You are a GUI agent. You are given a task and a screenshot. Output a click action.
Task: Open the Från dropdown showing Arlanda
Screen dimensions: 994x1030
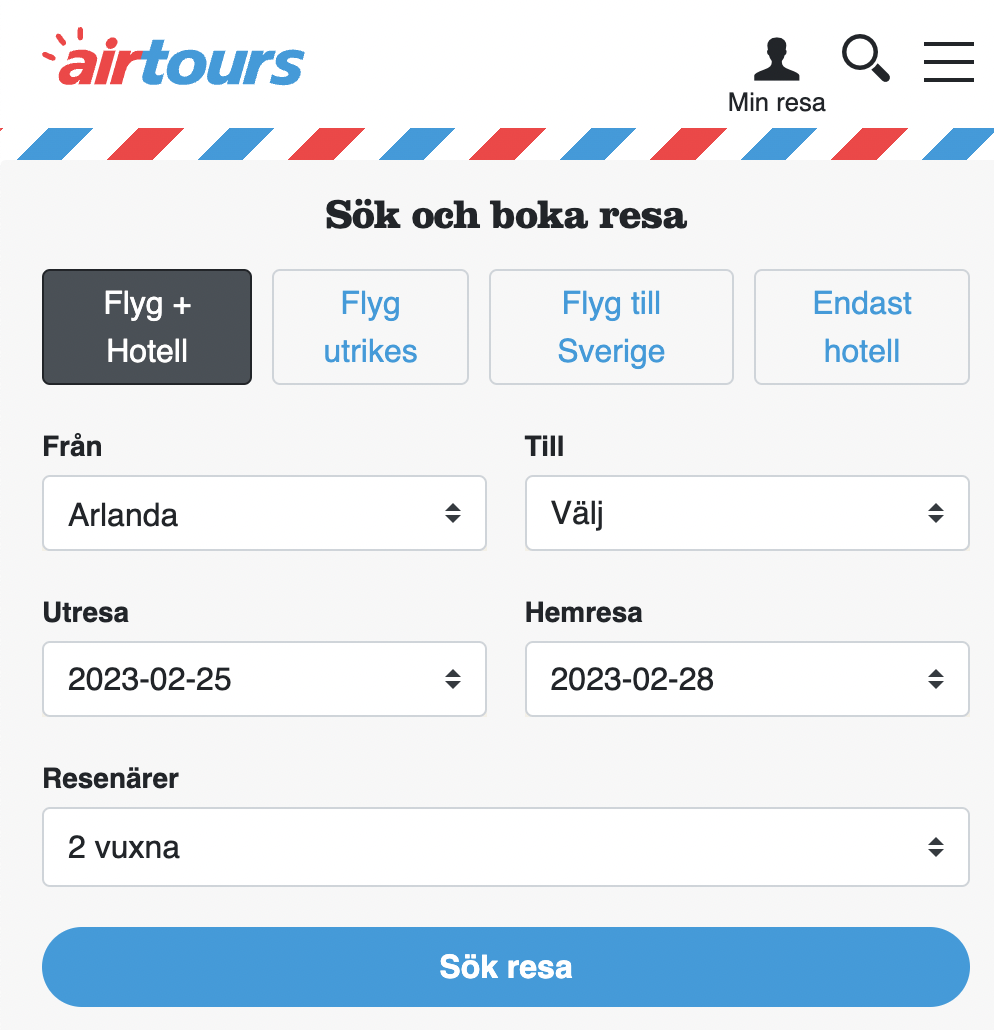[264, 513]
